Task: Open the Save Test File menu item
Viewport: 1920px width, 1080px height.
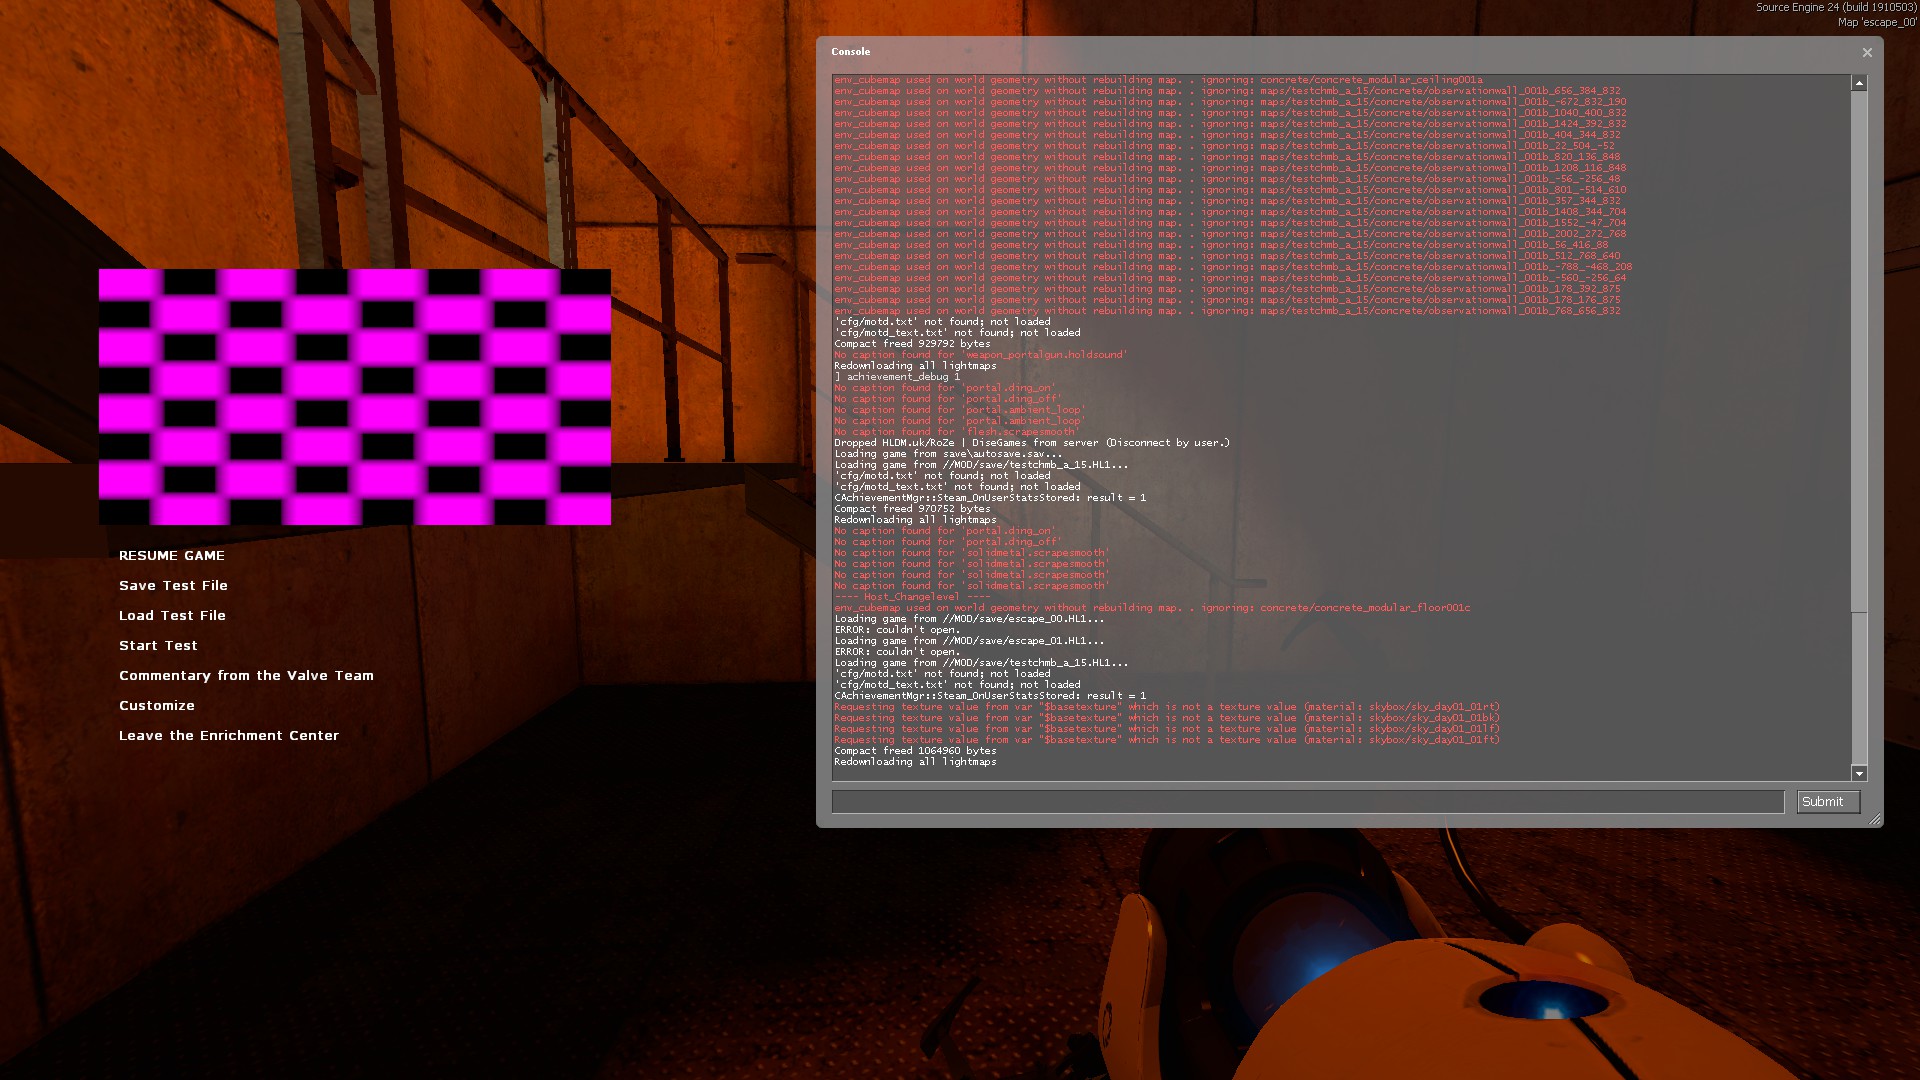Action: click(173, 585)
